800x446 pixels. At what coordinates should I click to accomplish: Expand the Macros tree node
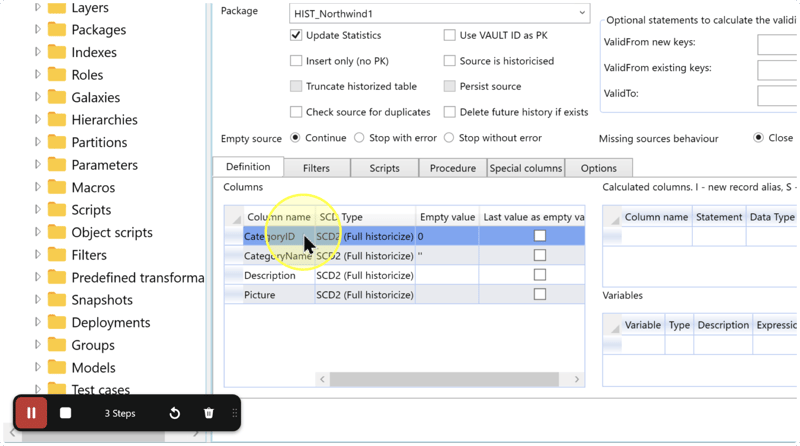point(37,187)
